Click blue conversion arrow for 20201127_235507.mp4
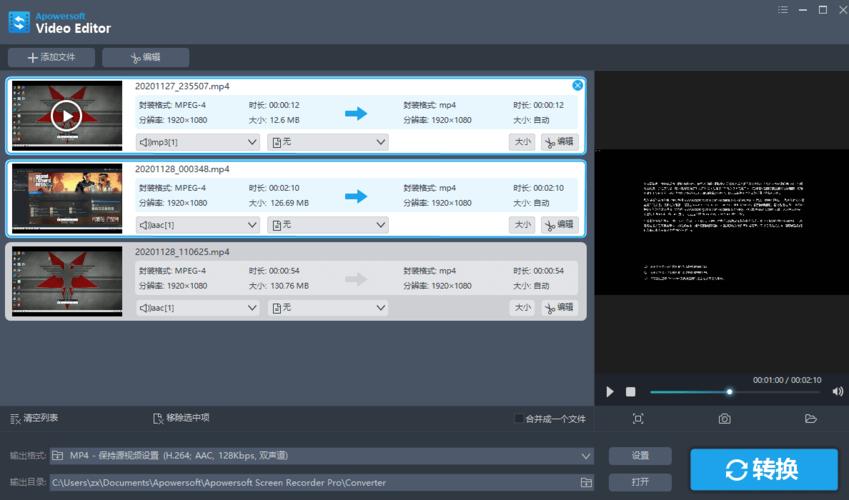Image resolution: width=849 pixels, height=500 pixels. tap(356, 113)
